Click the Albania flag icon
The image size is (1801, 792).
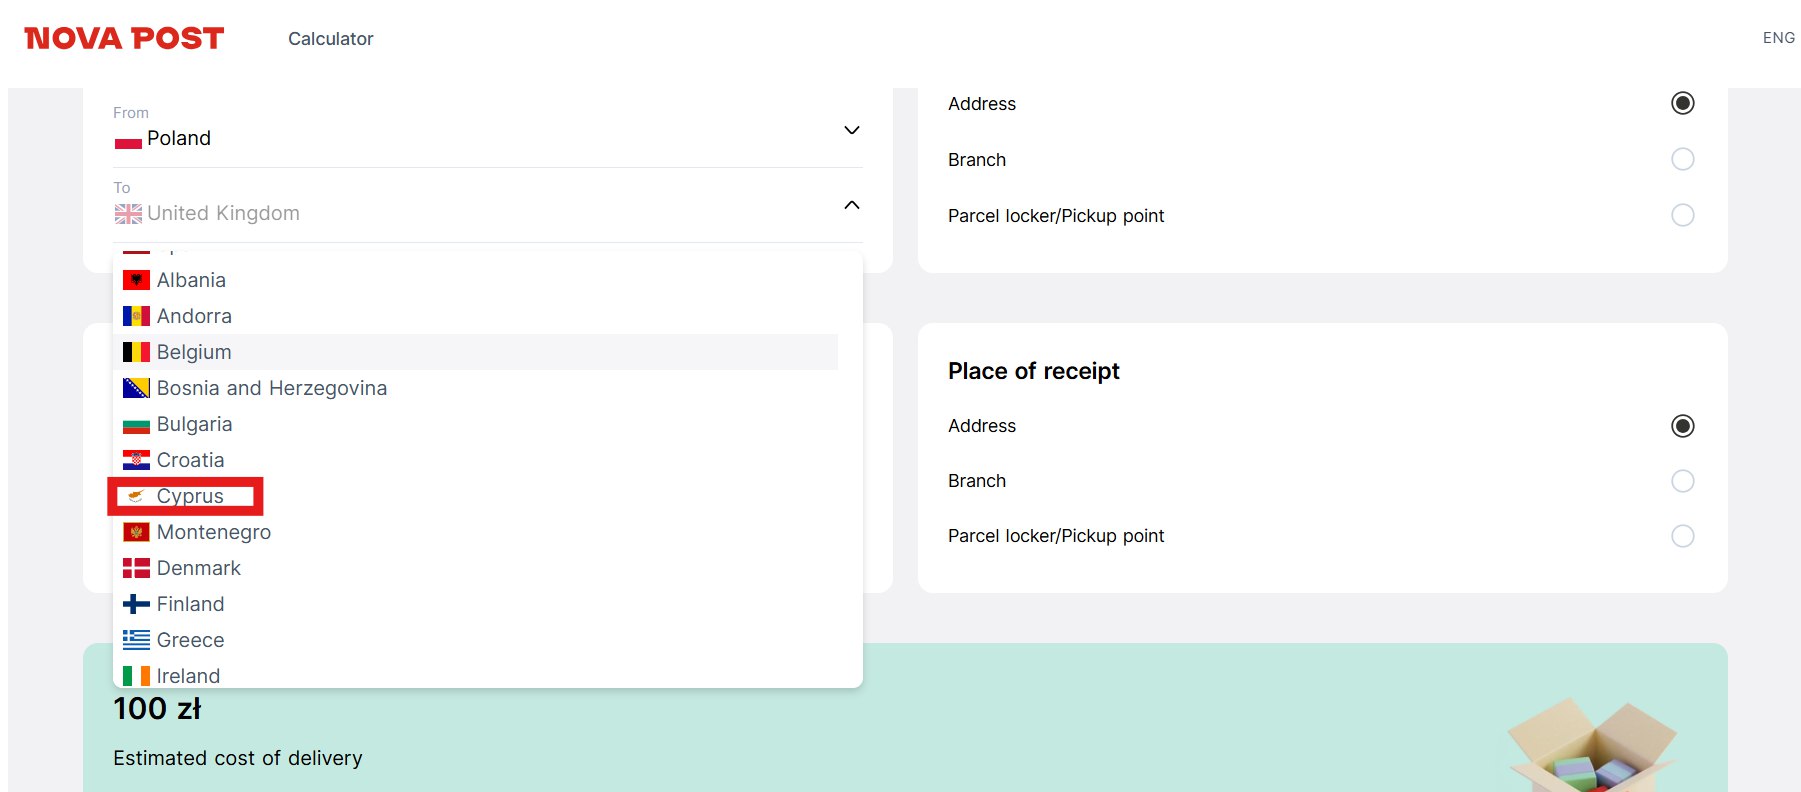coord(136,280)
